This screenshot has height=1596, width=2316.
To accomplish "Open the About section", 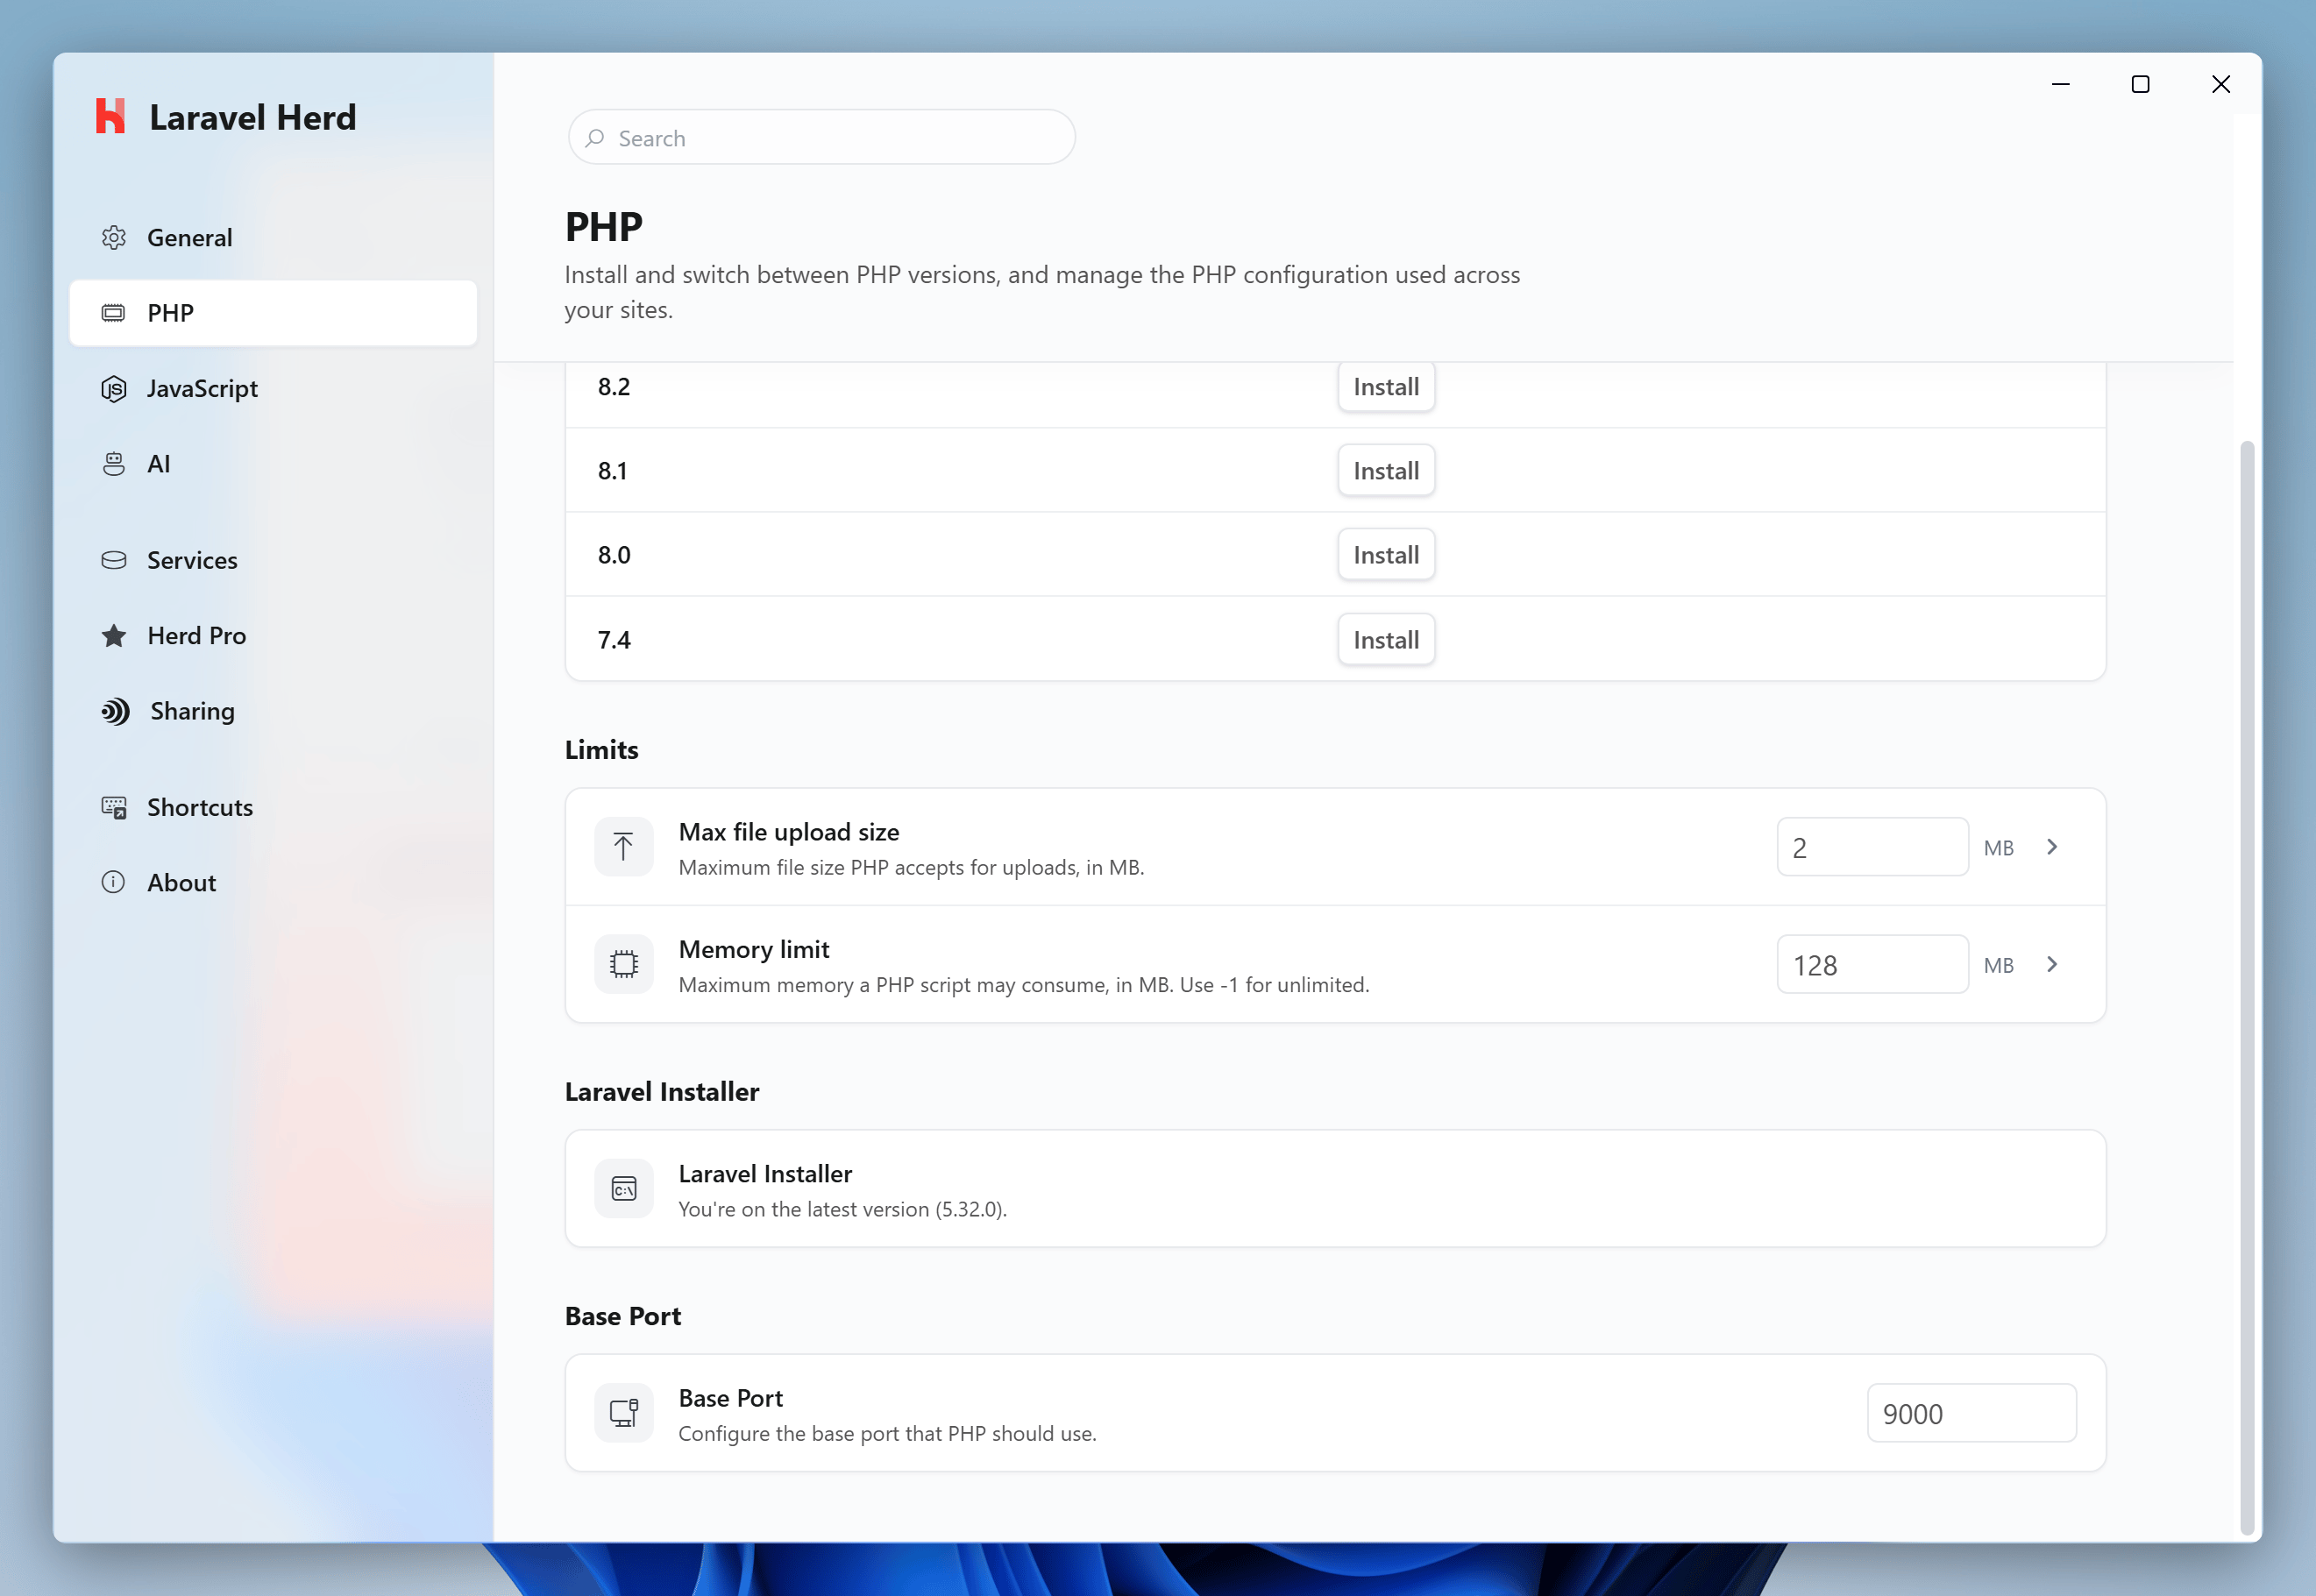I will click(x=273, y=882).
